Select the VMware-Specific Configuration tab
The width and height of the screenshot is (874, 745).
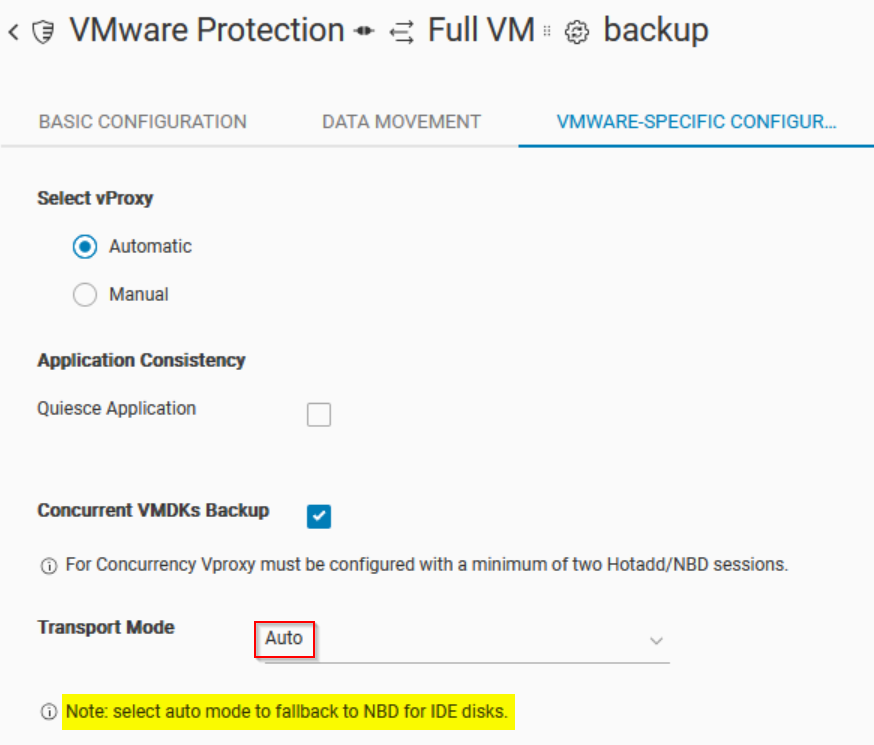click(695, 122)
